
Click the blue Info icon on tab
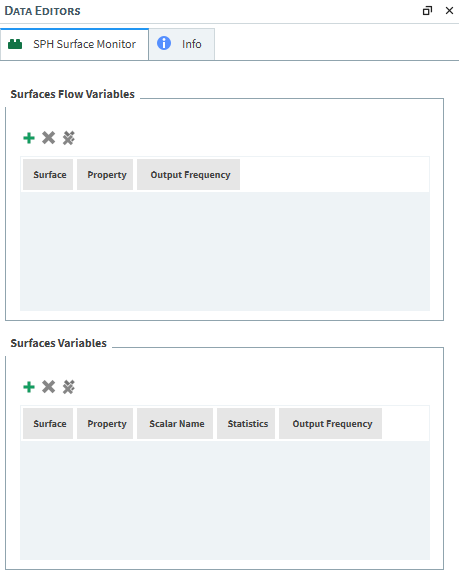pyautogui.click(x=164, y=43)
